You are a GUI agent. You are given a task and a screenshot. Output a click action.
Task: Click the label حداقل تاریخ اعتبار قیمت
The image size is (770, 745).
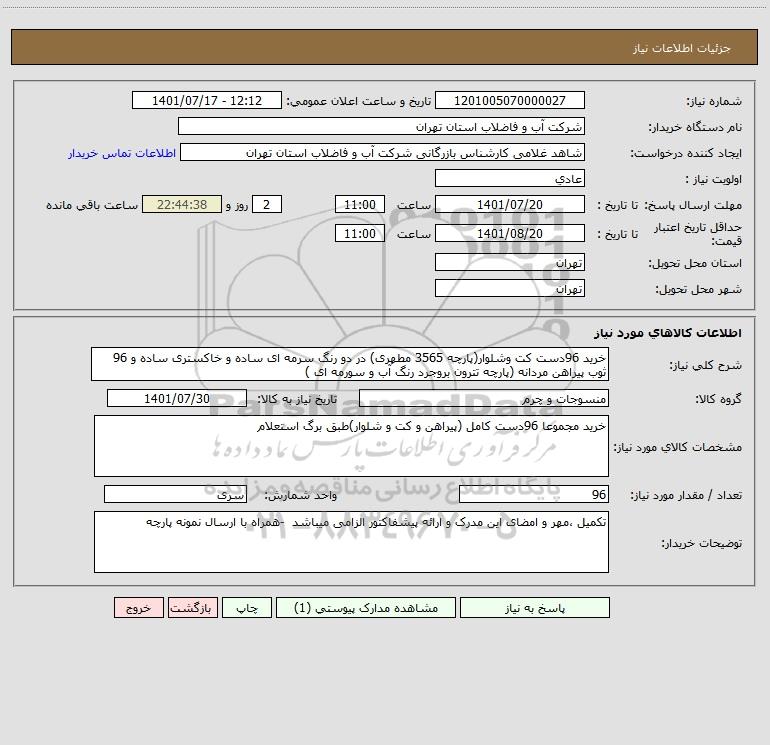(x=697, y=234)
